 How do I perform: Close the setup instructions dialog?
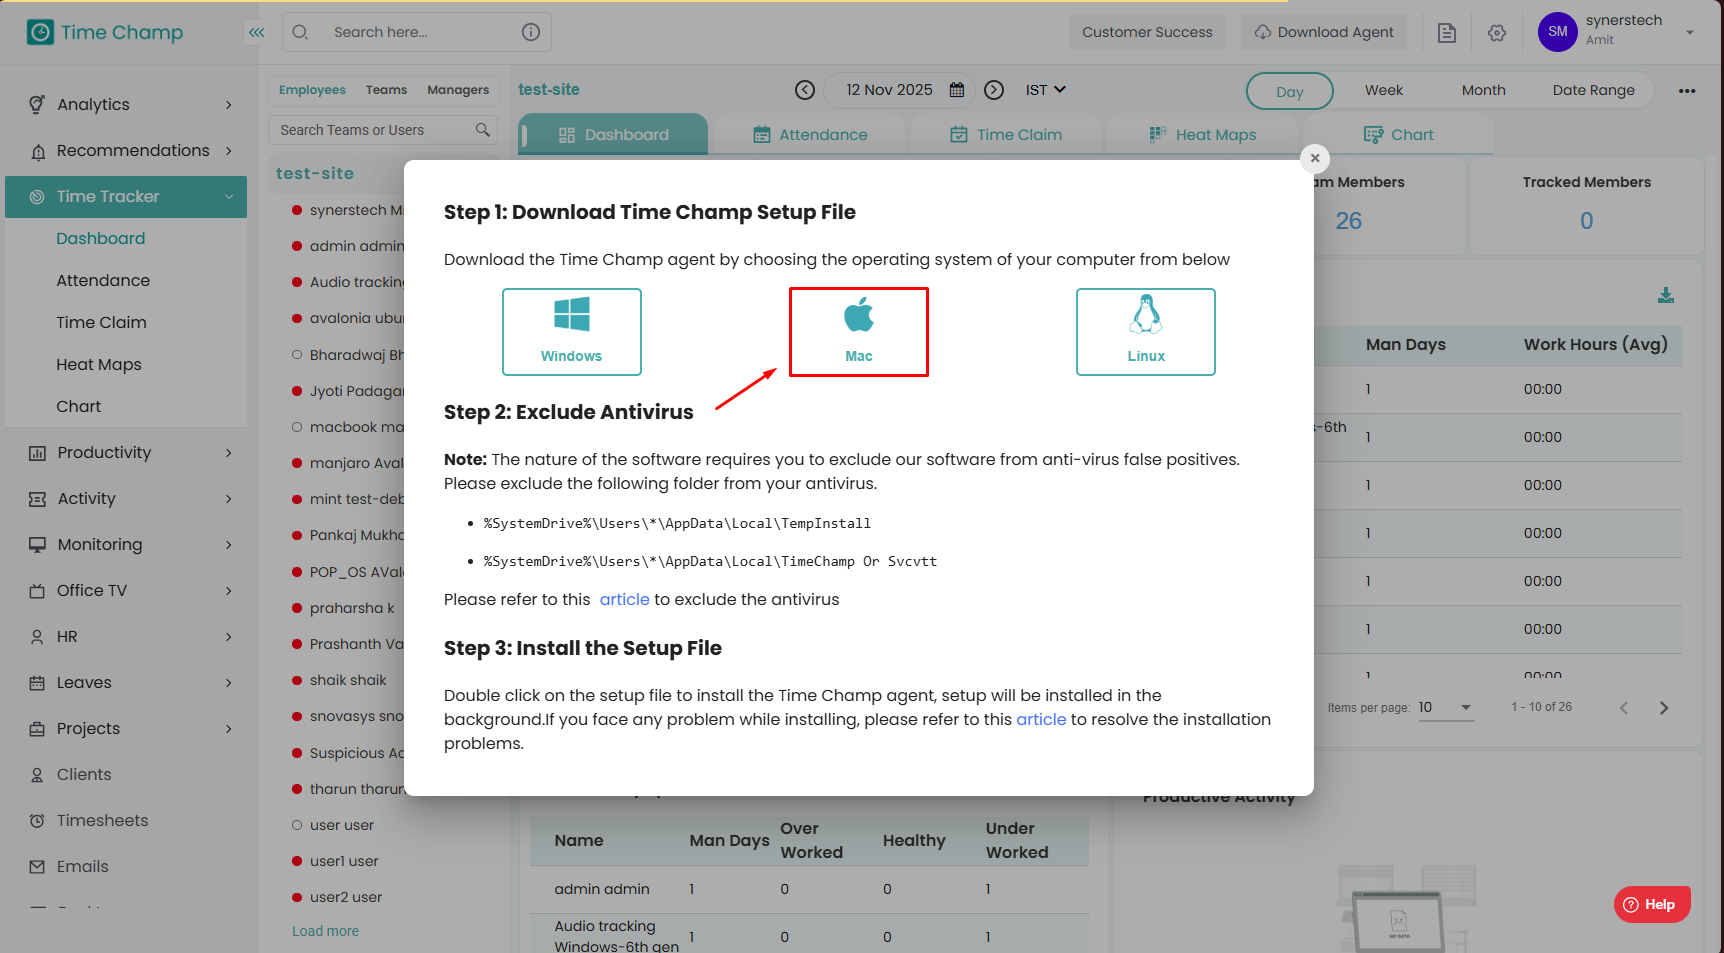coord(1315,158)
